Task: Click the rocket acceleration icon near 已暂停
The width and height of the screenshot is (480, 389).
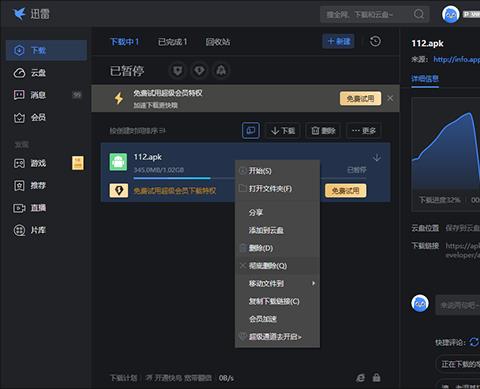Action: coord(221,71)
